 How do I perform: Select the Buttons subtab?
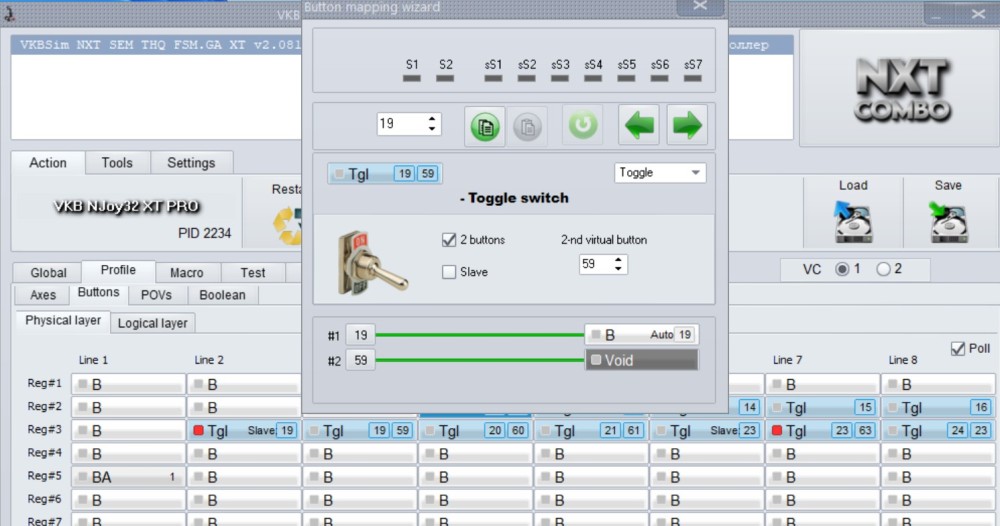click(x=98, y=292)
